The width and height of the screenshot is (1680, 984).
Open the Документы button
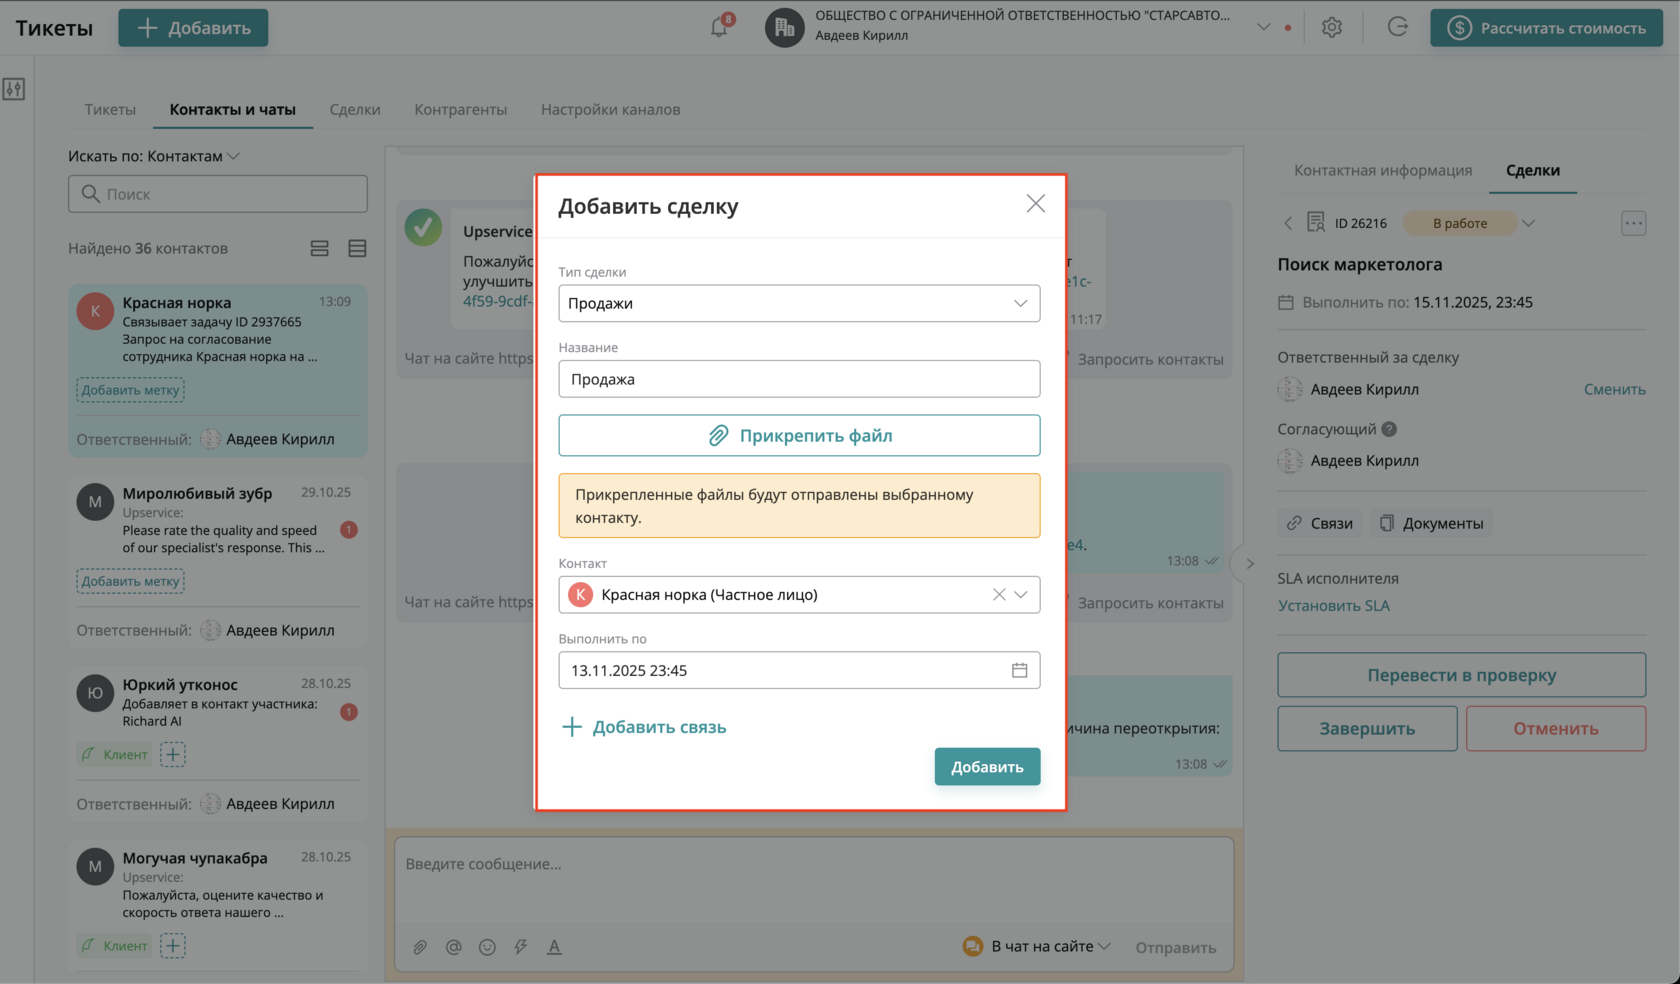click(1431, 523)
